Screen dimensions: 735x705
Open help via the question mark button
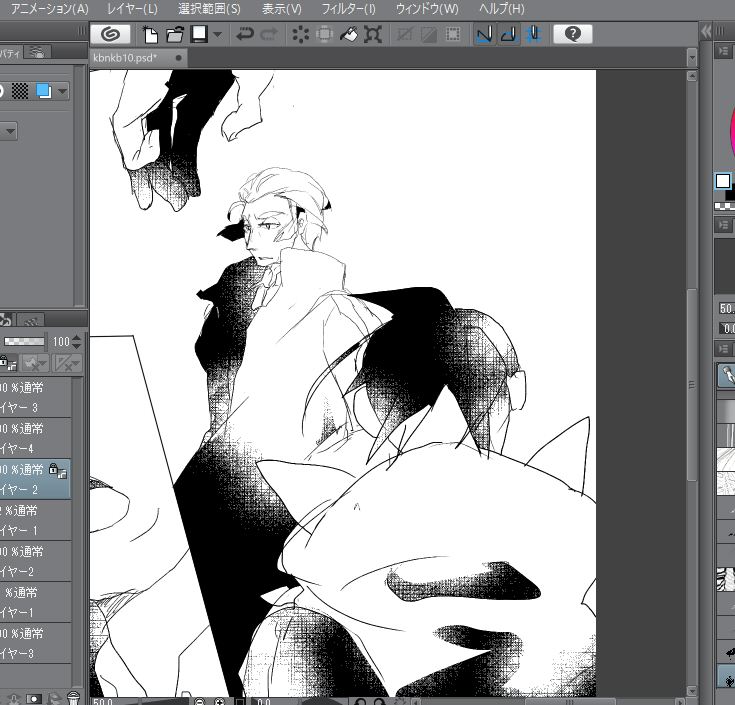pyautogui.click(x=572, y=34)
